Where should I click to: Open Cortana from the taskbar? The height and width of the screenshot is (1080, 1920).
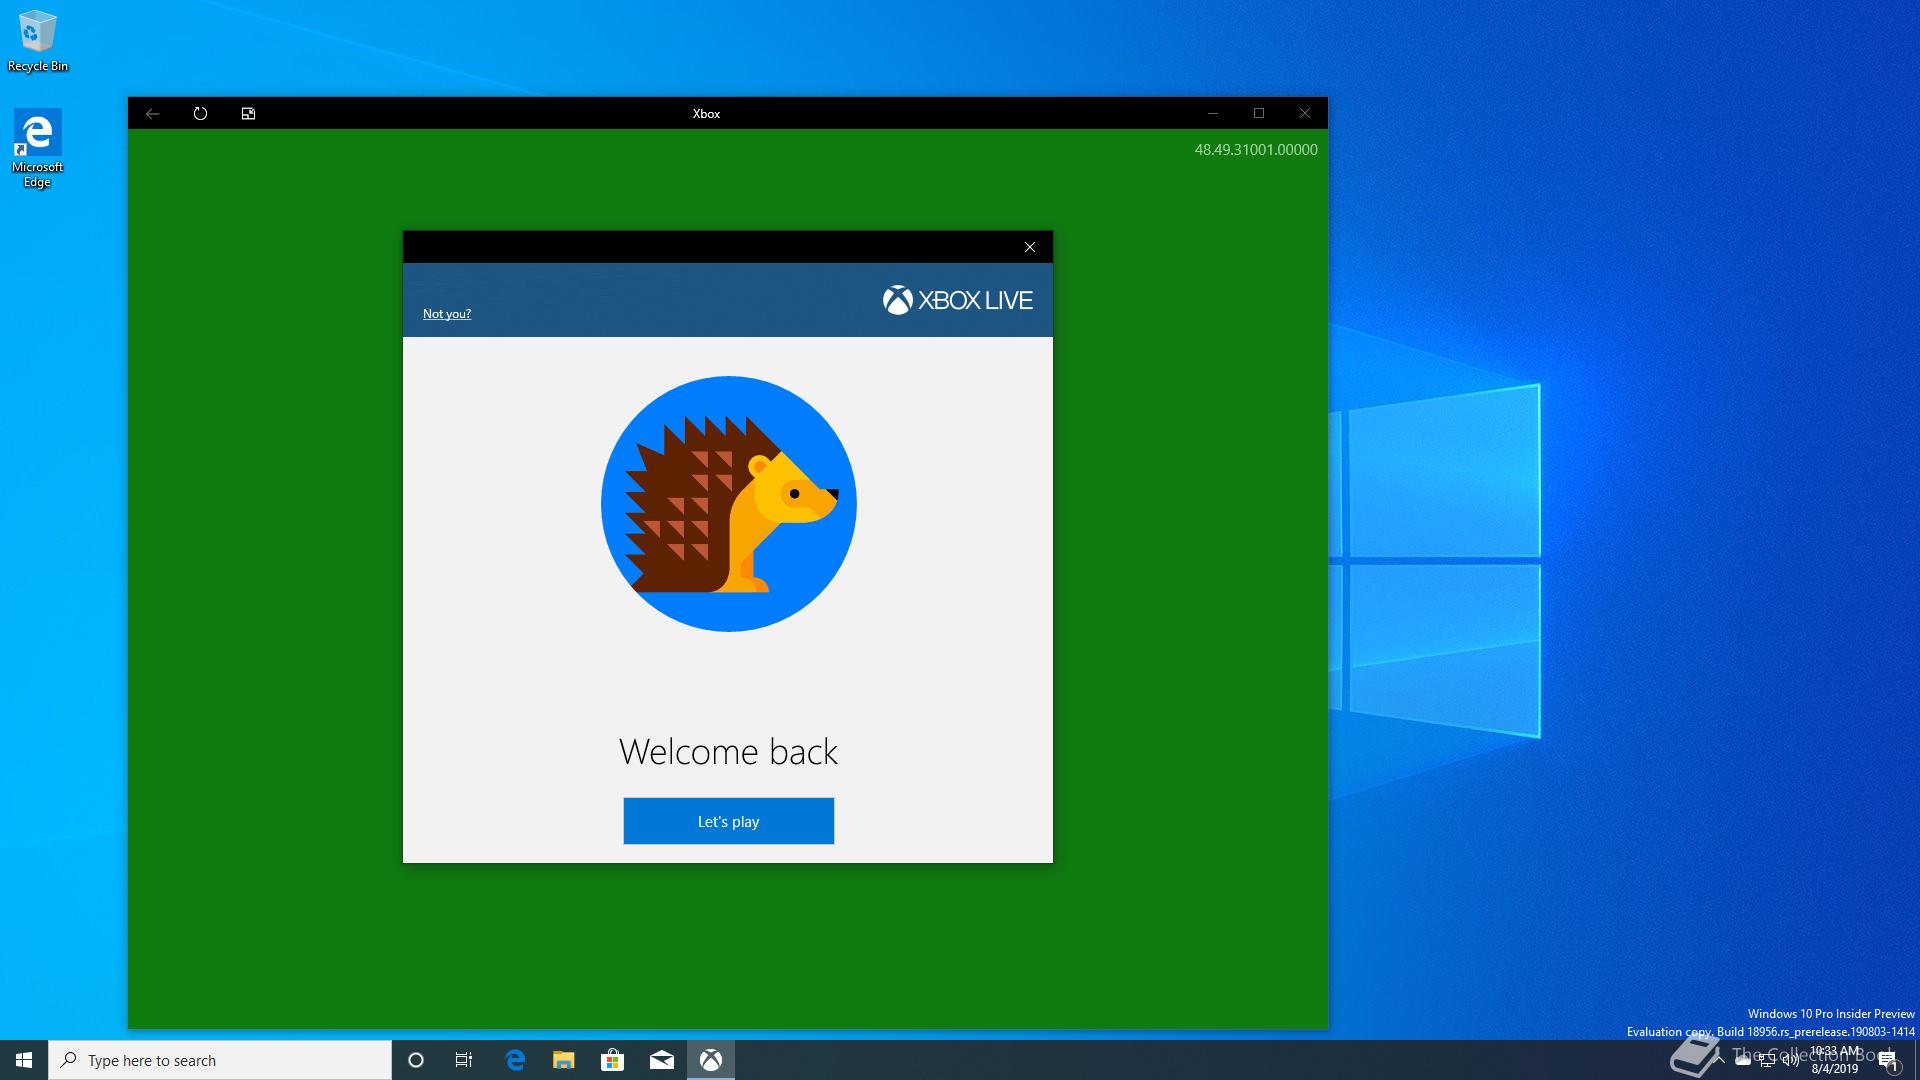(416, 1060)
